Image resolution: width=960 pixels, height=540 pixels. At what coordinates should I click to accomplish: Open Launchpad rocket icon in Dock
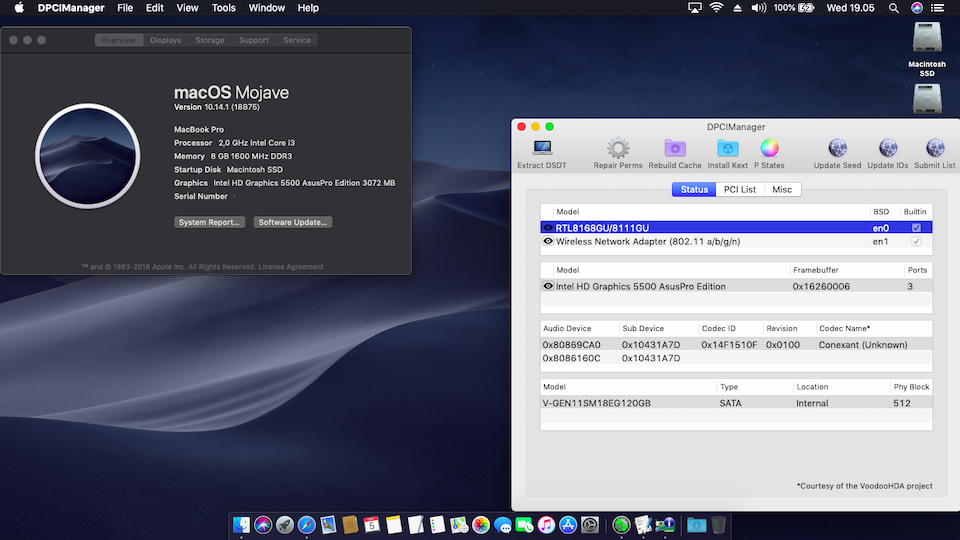[x=285, y=525]
